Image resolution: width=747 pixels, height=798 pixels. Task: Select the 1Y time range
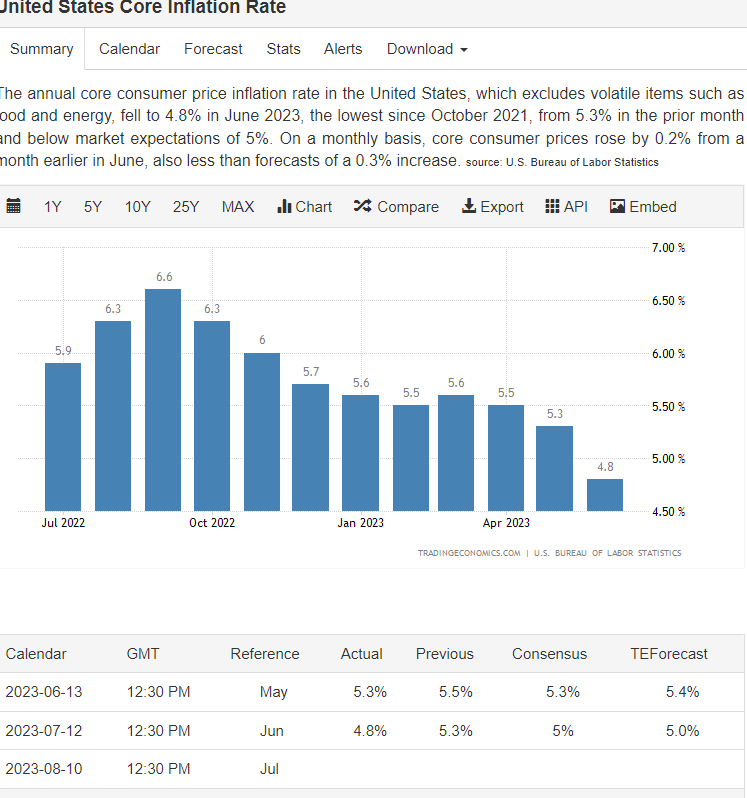52,207
